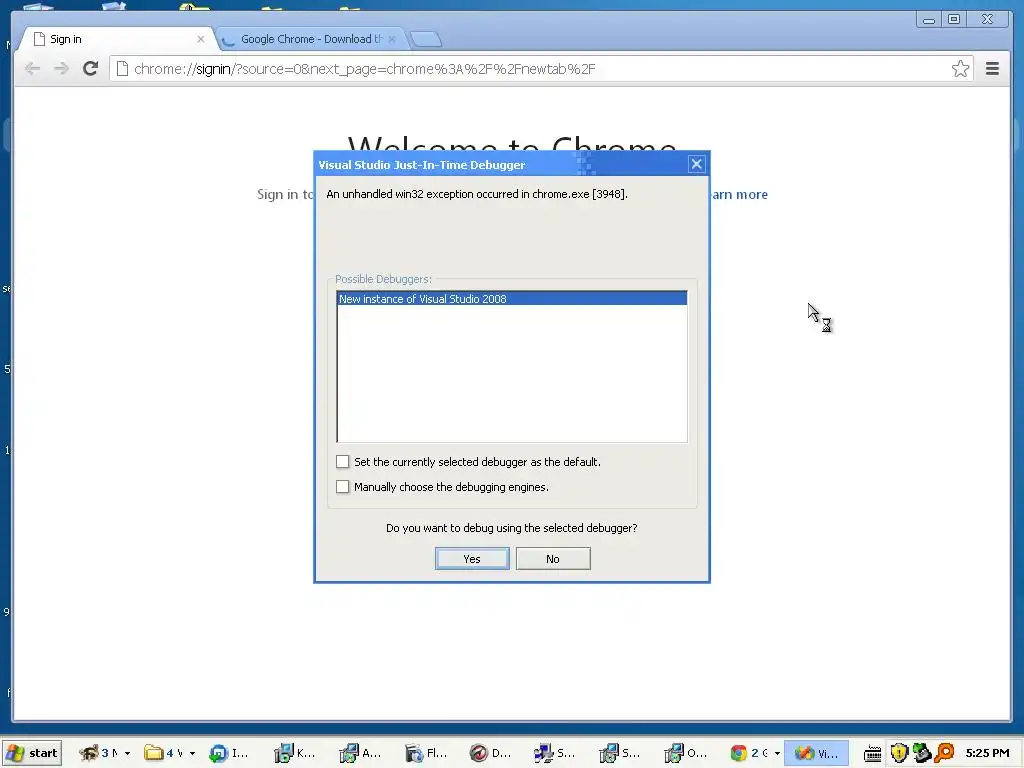Bookmark this page with star icon
This screenshot has width=1024, height=768.
pyautogui.click(x=960, y=69)
